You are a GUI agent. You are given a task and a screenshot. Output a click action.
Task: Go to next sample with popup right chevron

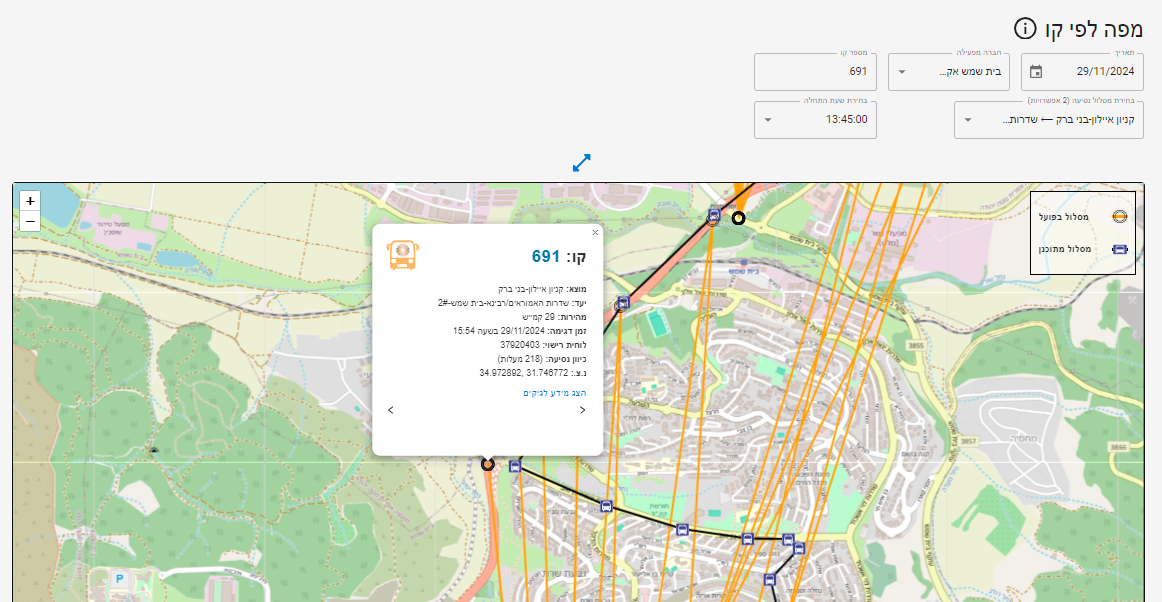(582, 410)
